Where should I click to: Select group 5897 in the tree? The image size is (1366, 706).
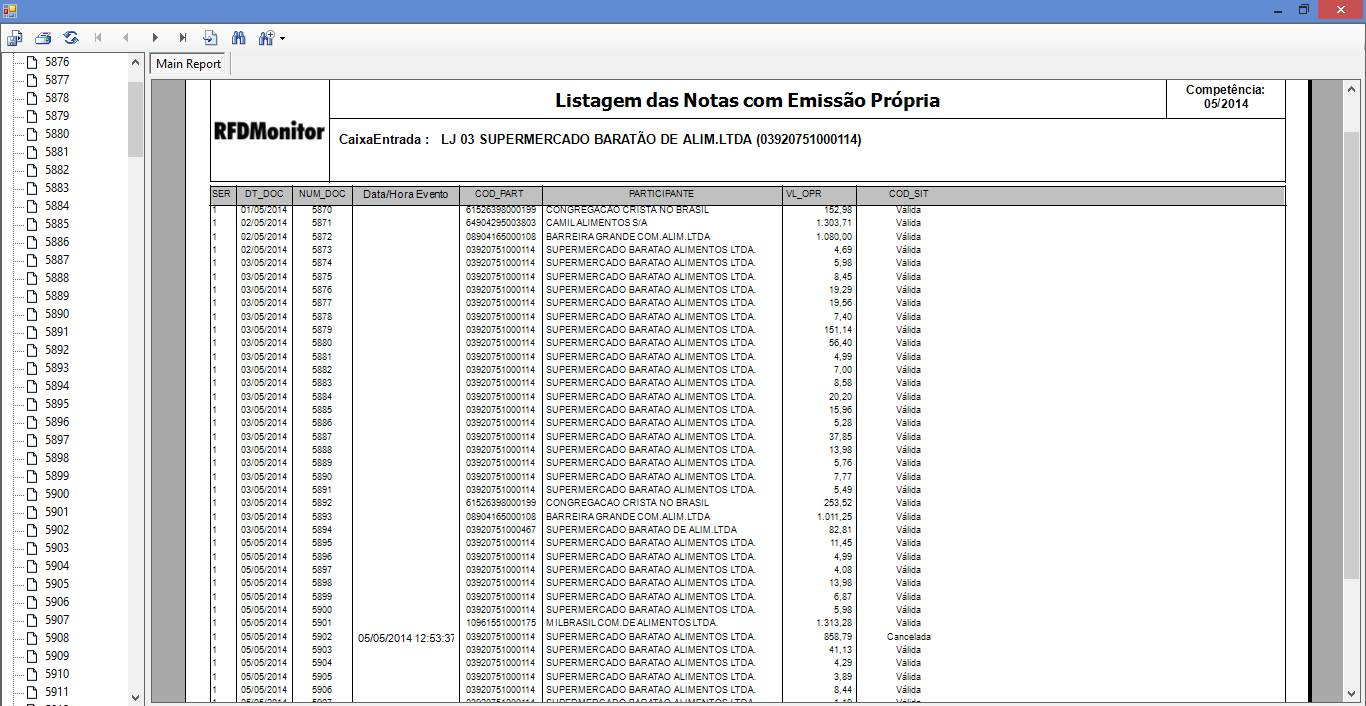point(57,440)
